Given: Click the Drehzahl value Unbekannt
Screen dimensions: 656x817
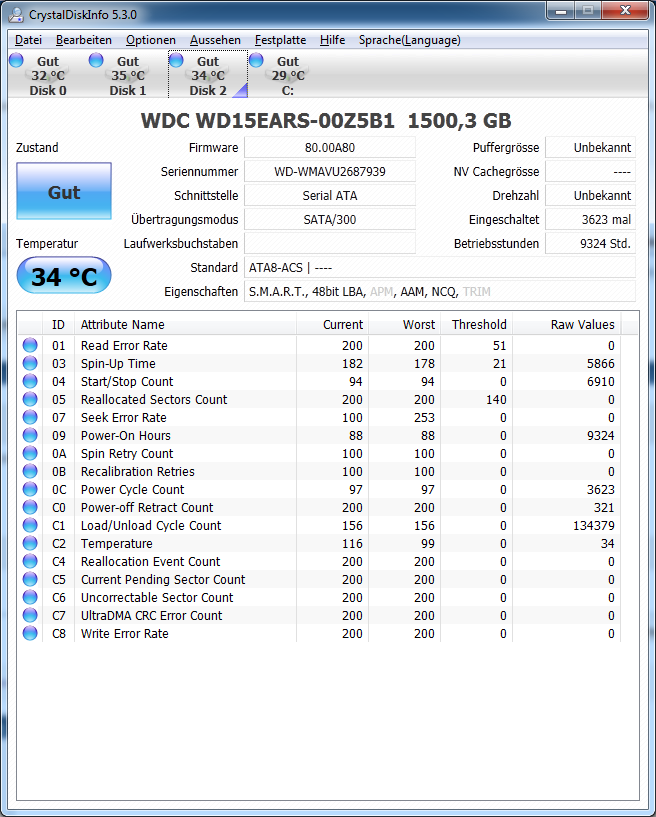Looking at the screenshot, I should [590, 195].
